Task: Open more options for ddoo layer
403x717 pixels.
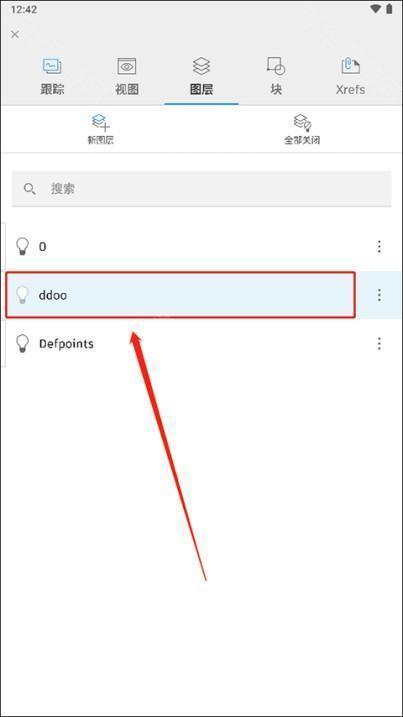Action: coord(379,295)
